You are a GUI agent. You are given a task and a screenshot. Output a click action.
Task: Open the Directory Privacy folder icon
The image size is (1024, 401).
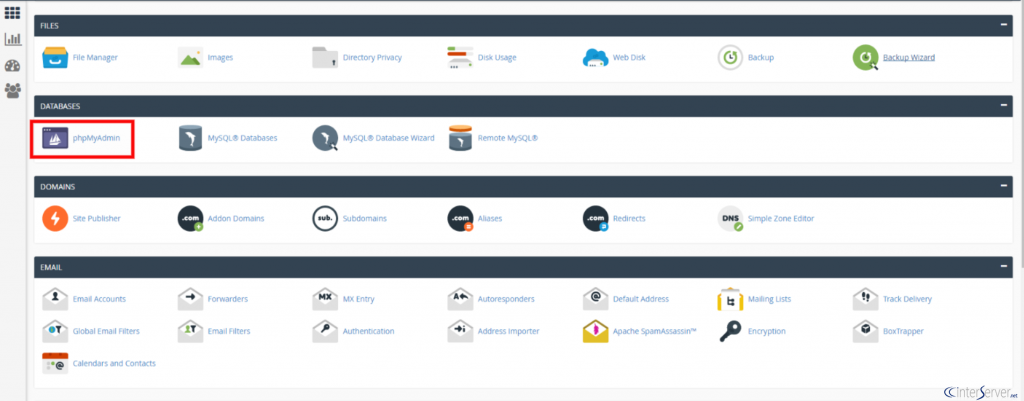(325, 57)
